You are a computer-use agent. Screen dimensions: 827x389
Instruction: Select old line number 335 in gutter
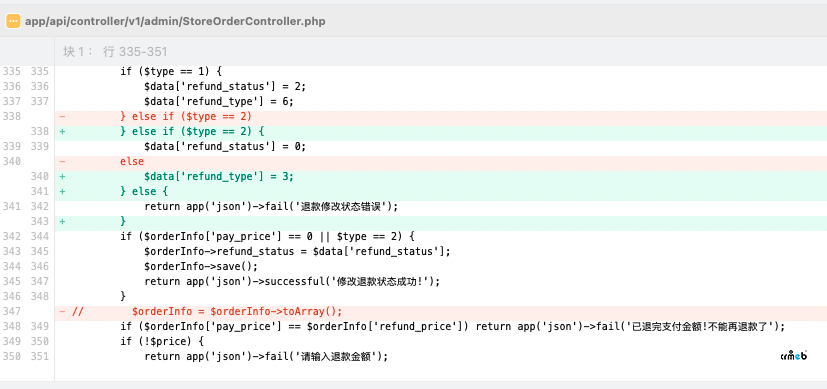coord(12,71)
